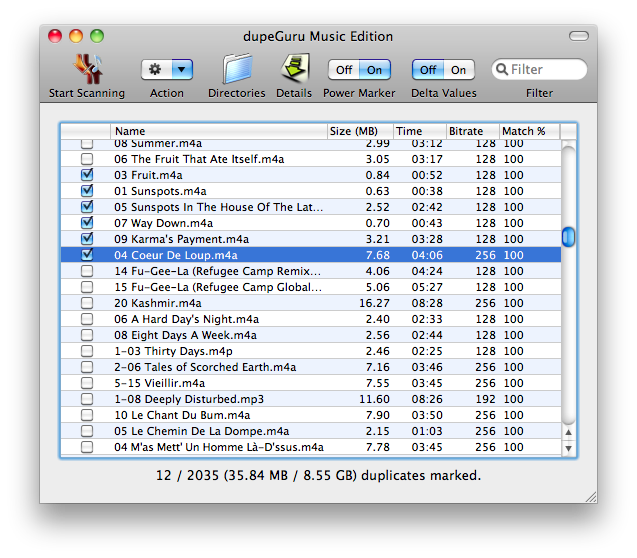The image size is (637, 558).
Task: Open the Directories folder icon
Action: click(x=237, y=69)
